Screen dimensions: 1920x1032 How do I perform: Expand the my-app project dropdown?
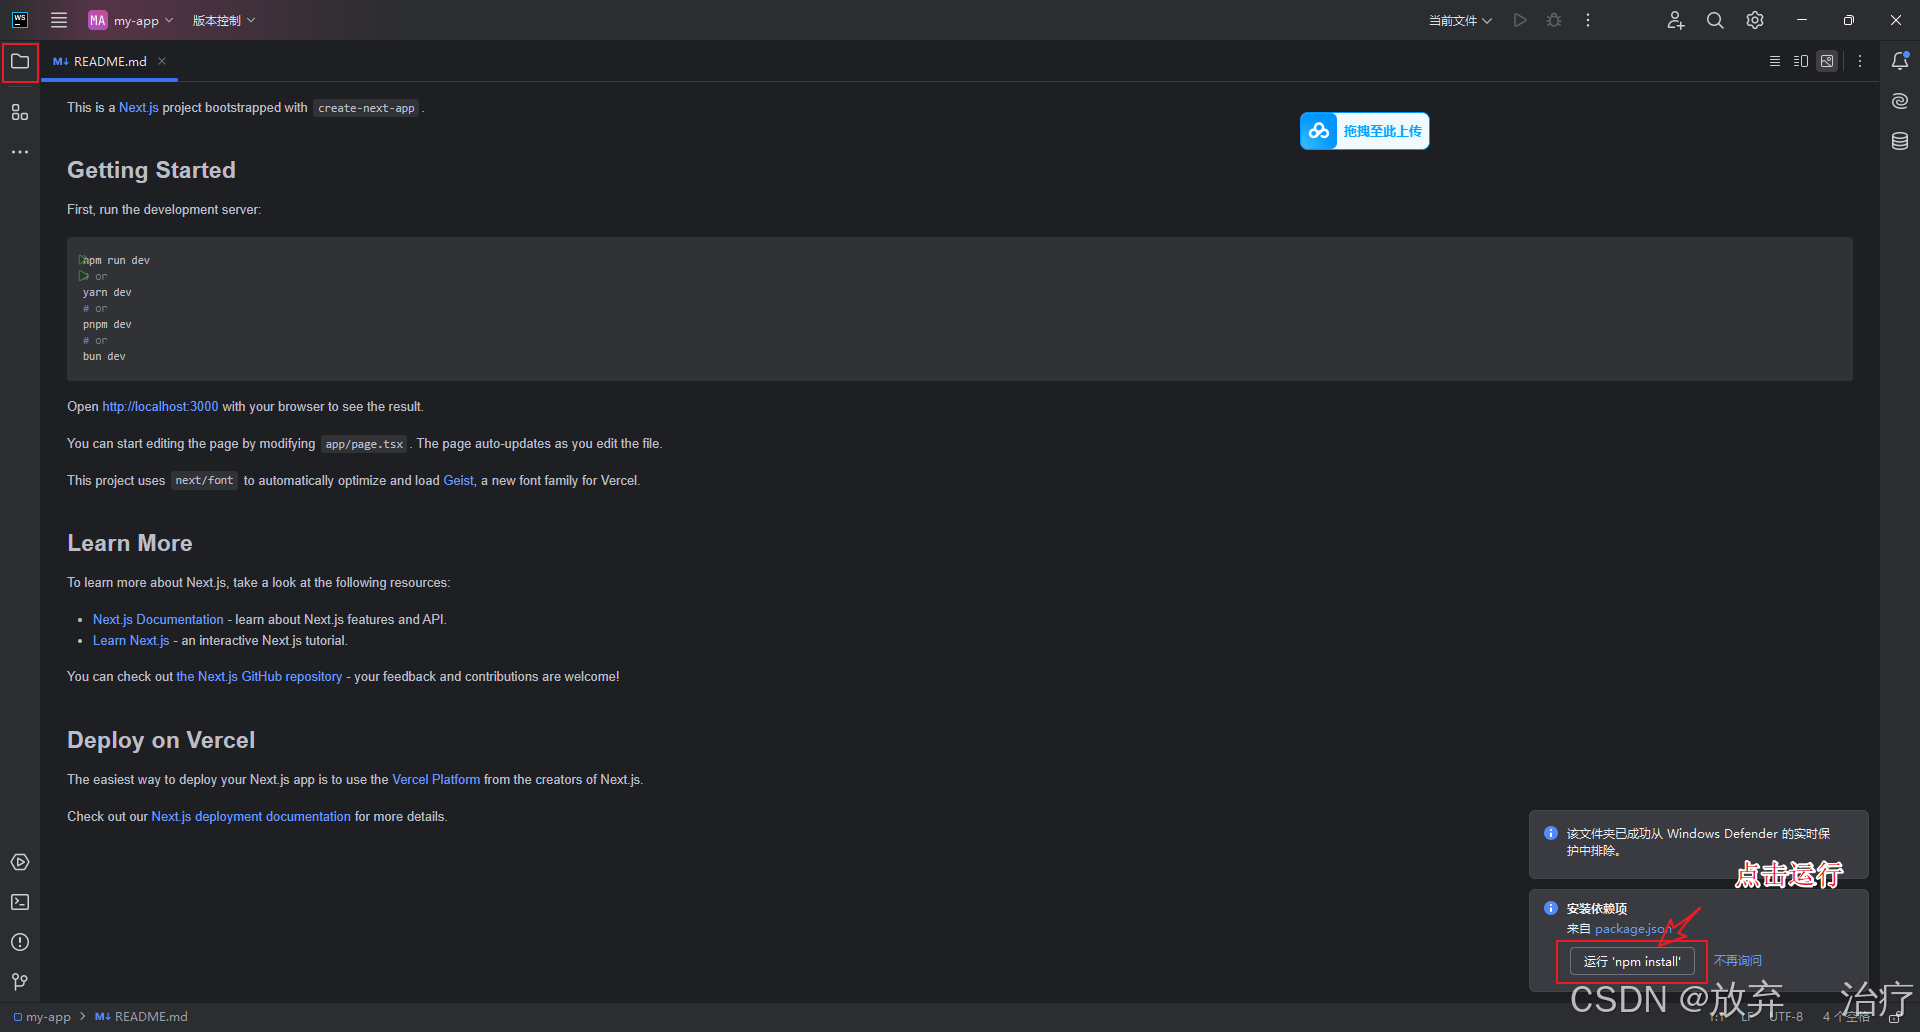[x=131, y=20]
